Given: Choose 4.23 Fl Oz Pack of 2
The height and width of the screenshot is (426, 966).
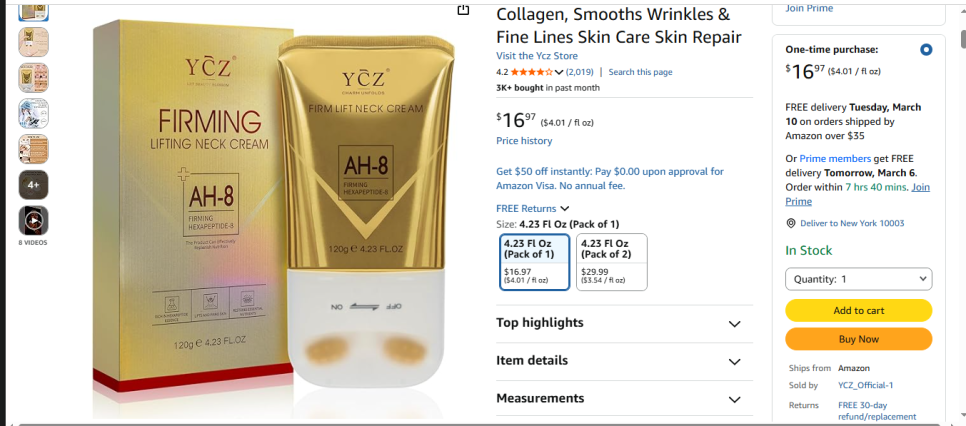Looking at the screenshot, I should click(x=612, y=262).
